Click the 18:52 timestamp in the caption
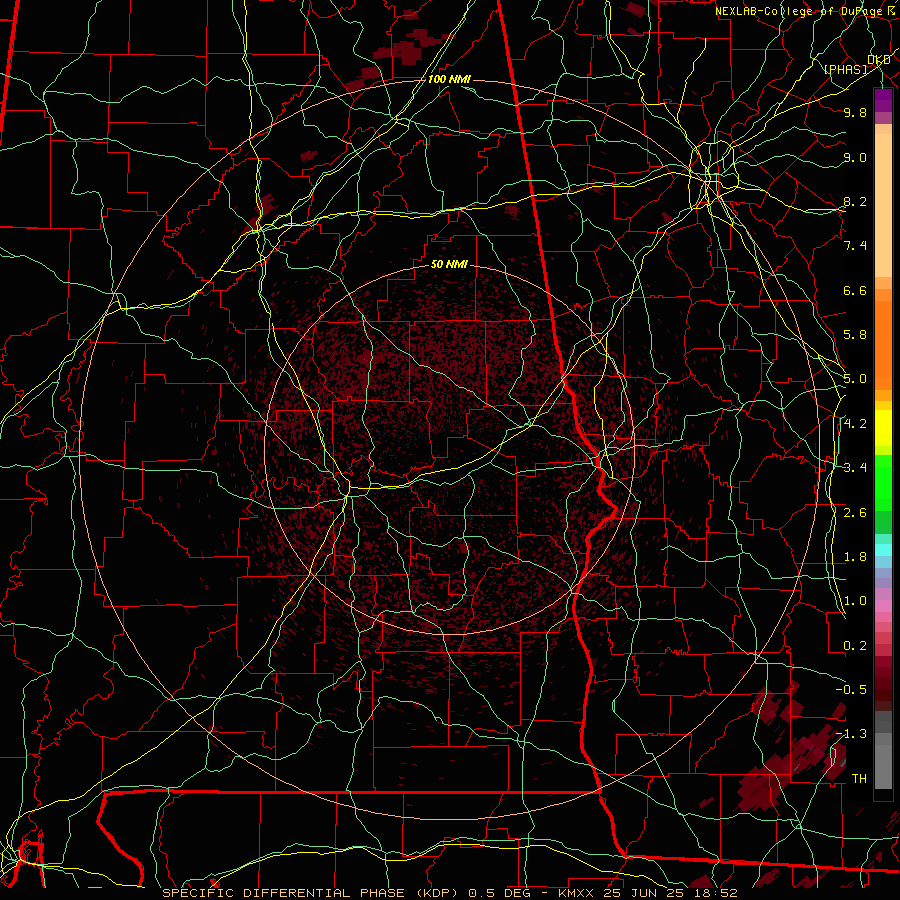The height and width of the screenshot is (900, 900). 717,893
